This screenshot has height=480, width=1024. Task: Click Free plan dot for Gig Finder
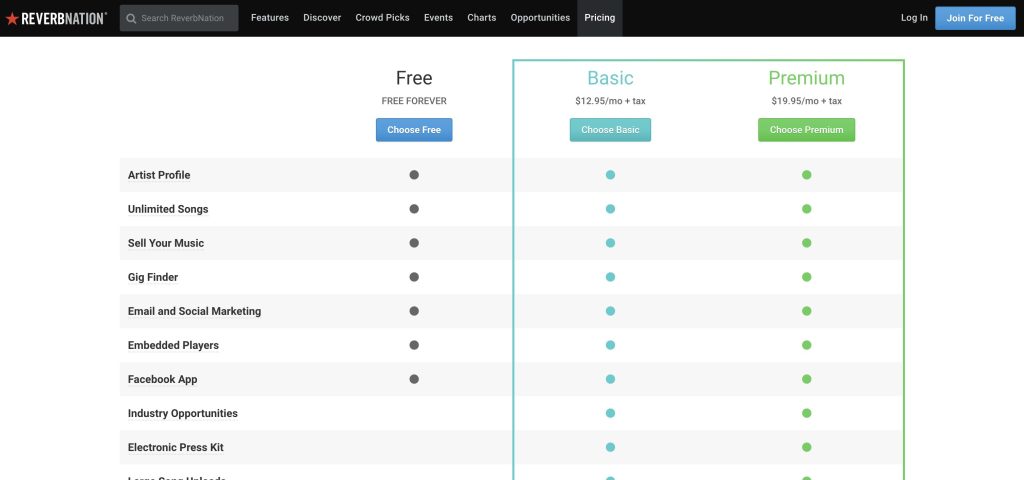[x=414, y=277]
